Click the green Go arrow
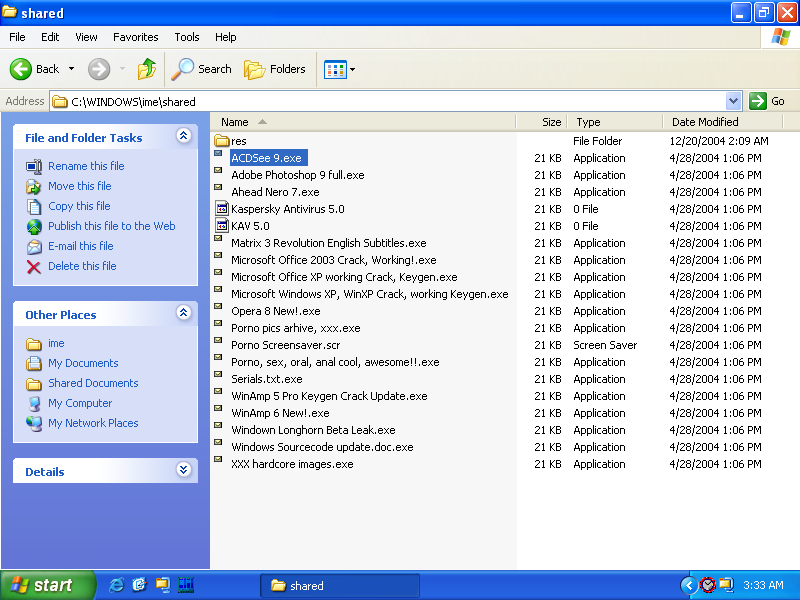 point(758,101)
